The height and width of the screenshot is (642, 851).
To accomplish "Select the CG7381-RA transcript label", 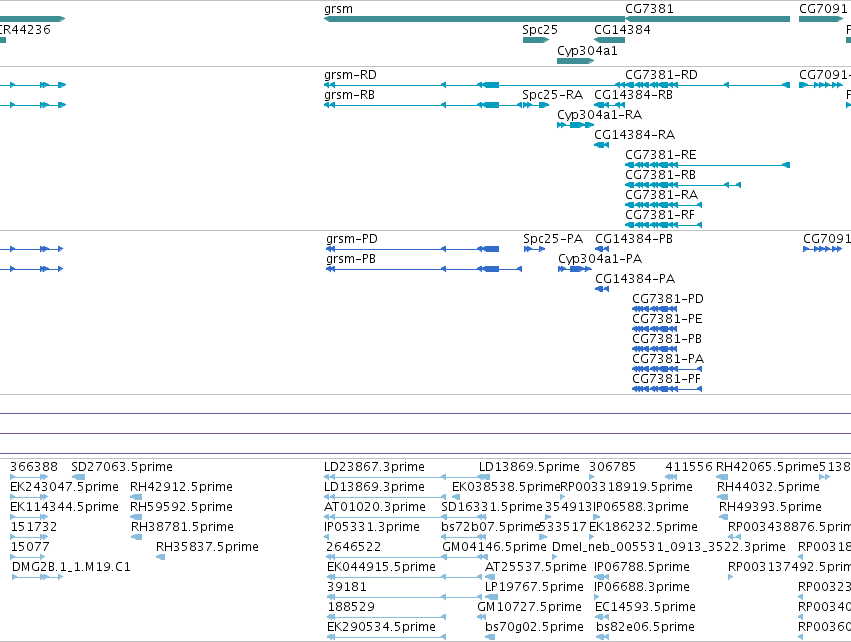I will click(662, 195).
